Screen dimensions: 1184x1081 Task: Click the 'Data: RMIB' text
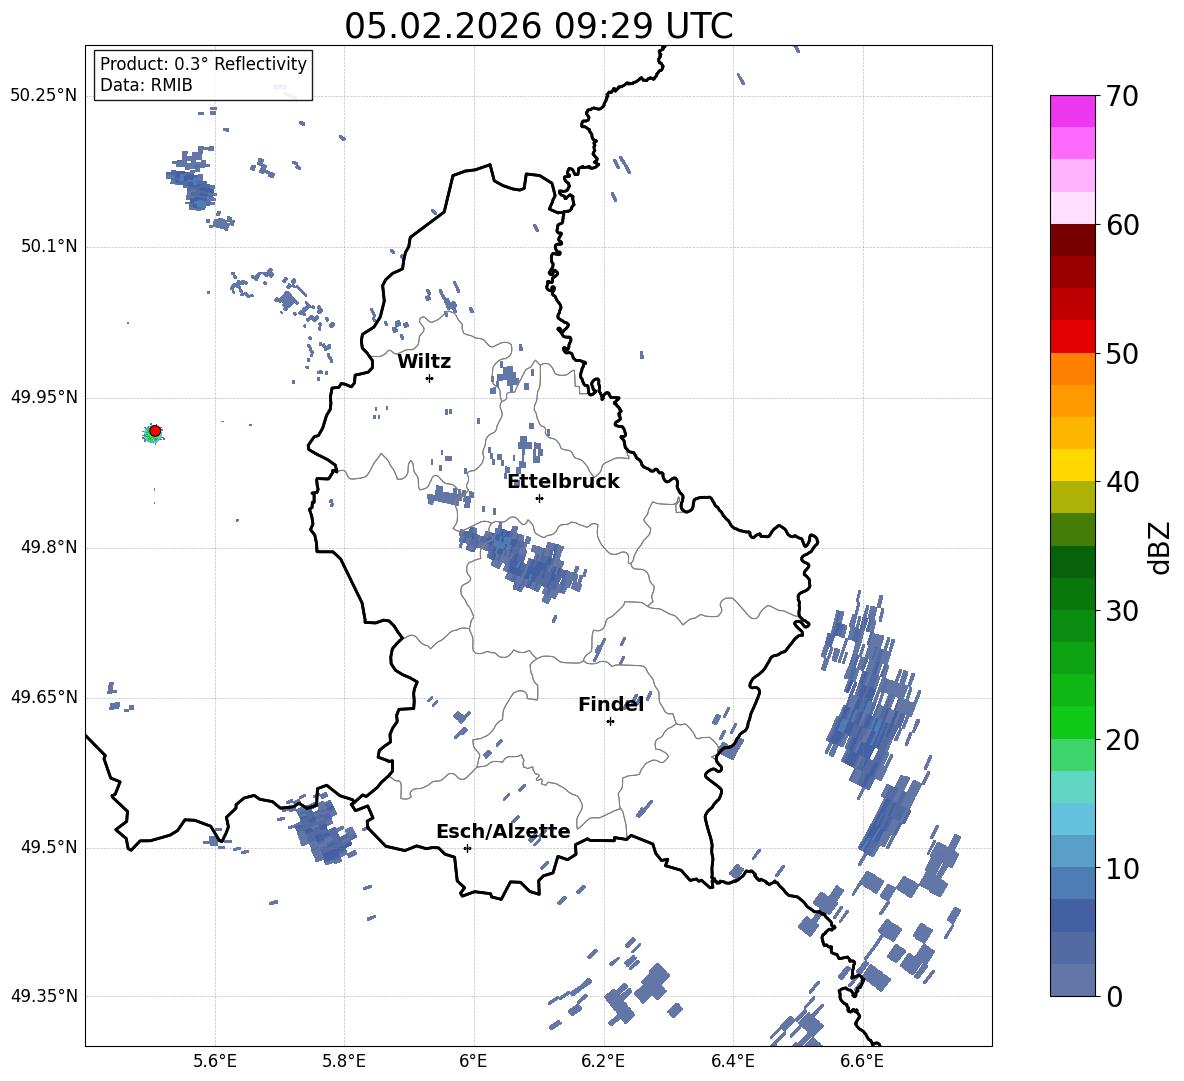pyautogui.click(x=146, y=85)
